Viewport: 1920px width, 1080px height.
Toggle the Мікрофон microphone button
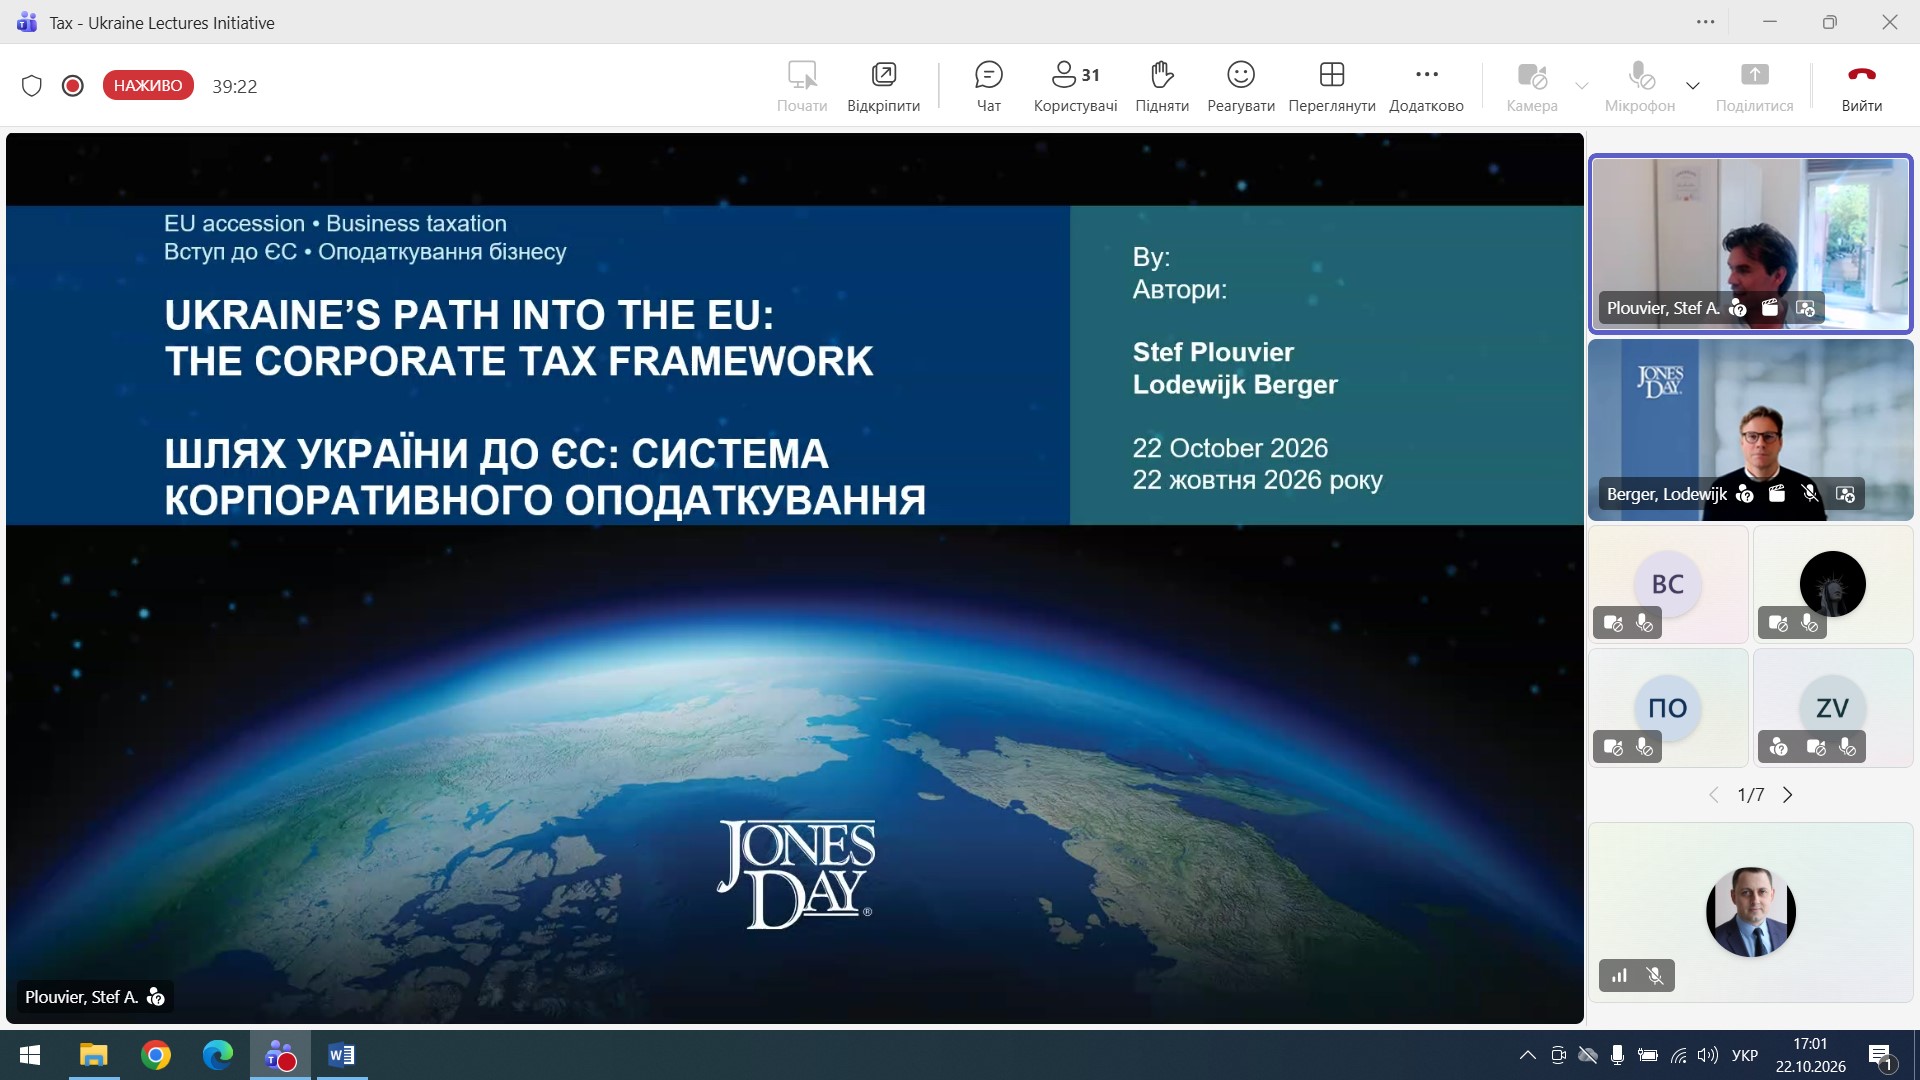1640,86
